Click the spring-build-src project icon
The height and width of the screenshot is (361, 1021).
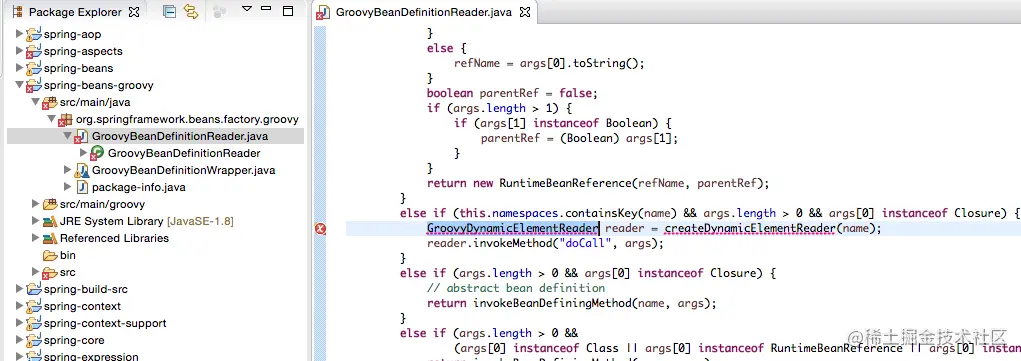tap(34, 290)
